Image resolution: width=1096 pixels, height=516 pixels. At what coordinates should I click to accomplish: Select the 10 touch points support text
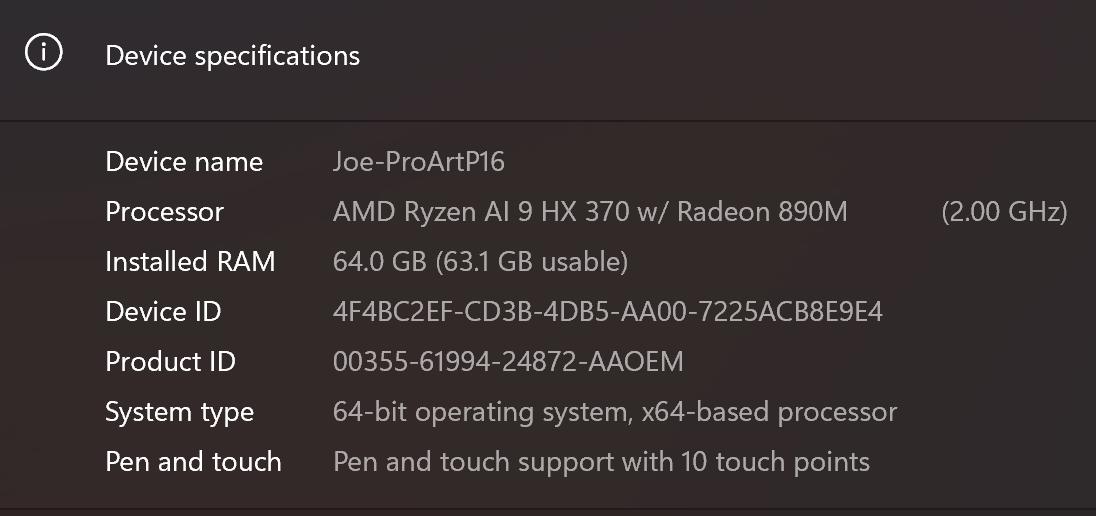pos(775,462)
